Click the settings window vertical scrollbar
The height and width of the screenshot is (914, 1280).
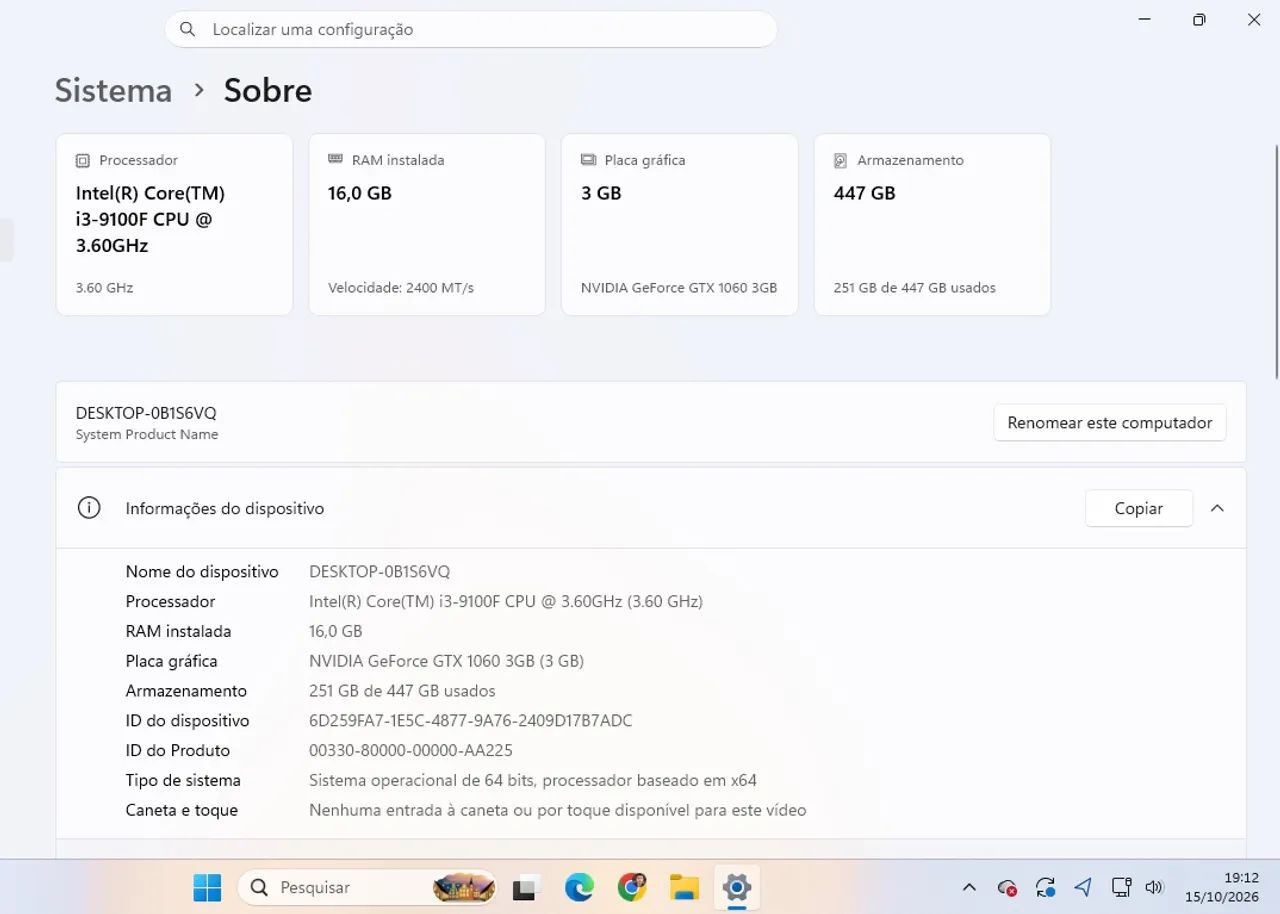click(1276, 262)
